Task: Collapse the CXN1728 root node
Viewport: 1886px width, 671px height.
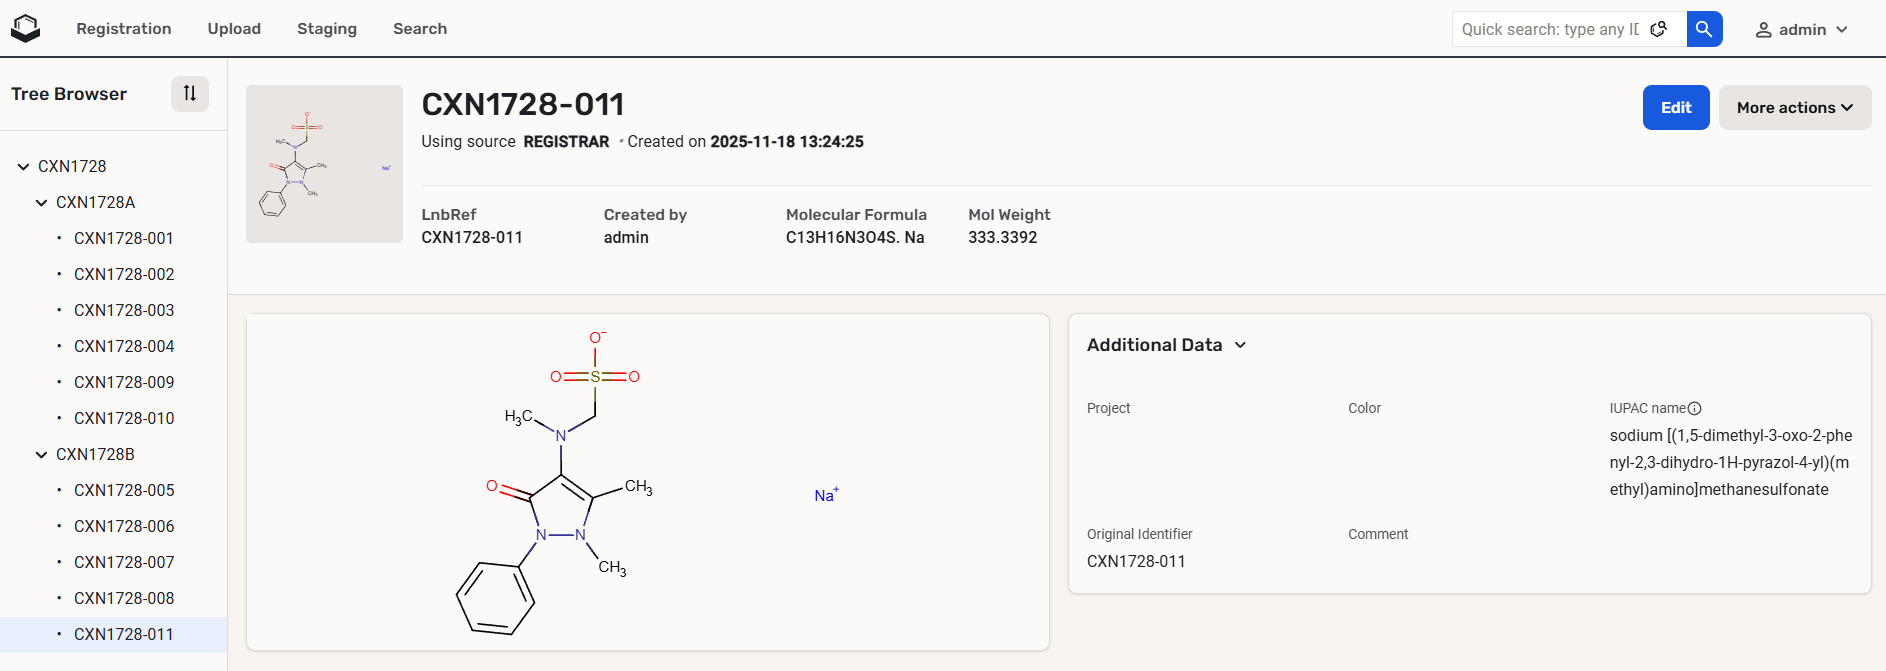Action: point(23,166)
